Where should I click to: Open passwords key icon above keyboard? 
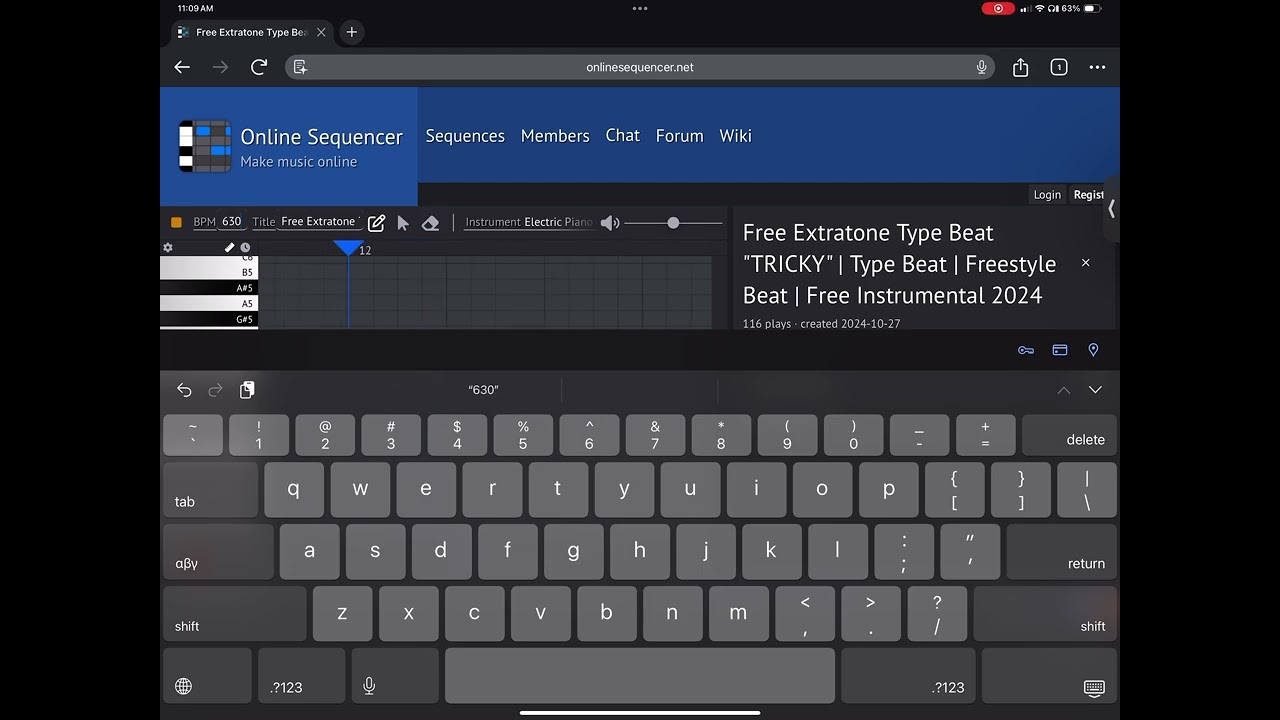point(1026,350)
